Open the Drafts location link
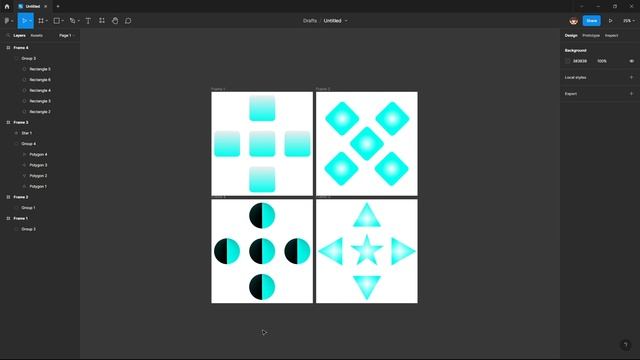Image resolution: width=640 pixels, height=360 pixels. pyautogui.click(x=310, y=21)
